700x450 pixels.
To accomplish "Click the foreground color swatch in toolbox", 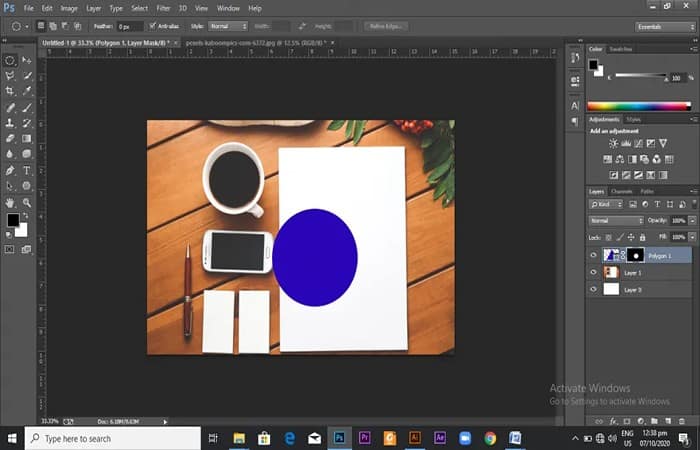I will 12,220.
